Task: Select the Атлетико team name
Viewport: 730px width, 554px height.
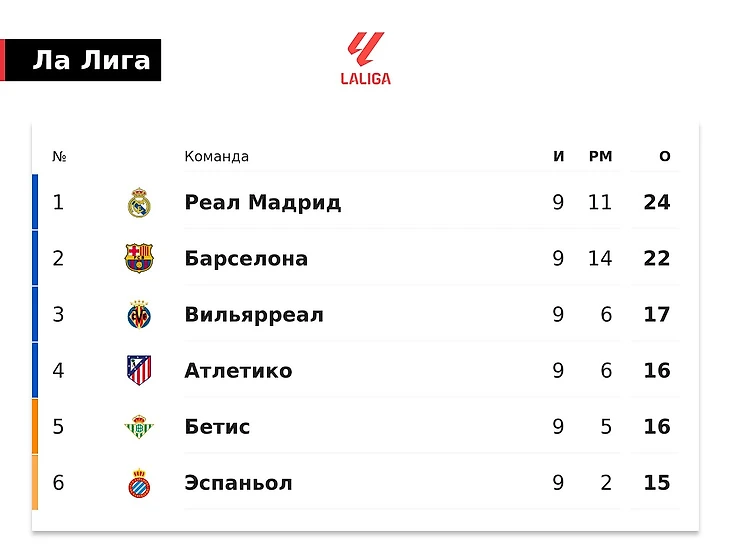Action: tap(238, 371)
